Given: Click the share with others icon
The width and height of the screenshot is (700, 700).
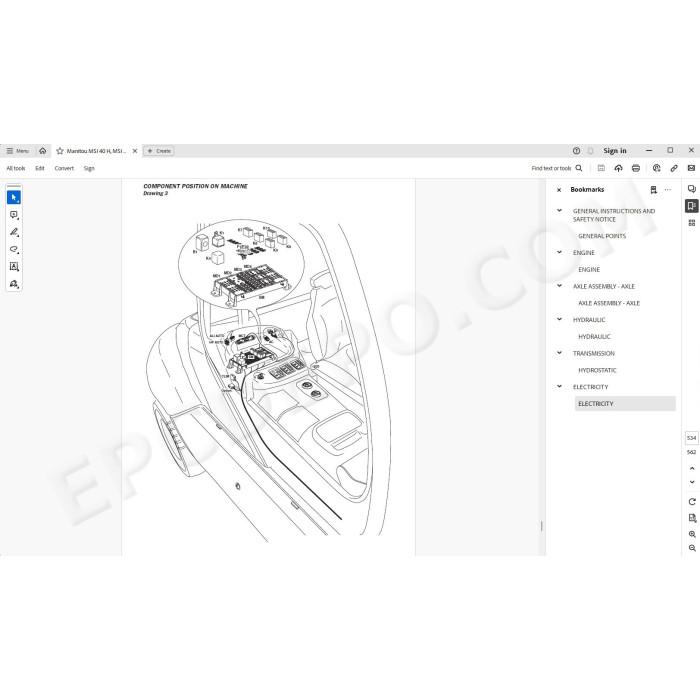Looking at the screenshot, I should [x=656, y=168].
